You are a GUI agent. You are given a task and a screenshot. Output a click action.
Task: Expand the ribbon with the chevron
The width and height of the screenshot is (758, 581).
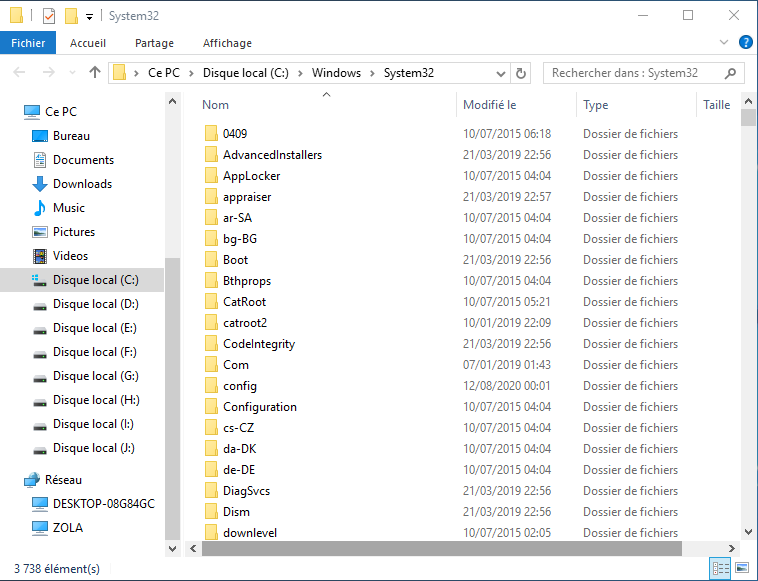(724, 43)
